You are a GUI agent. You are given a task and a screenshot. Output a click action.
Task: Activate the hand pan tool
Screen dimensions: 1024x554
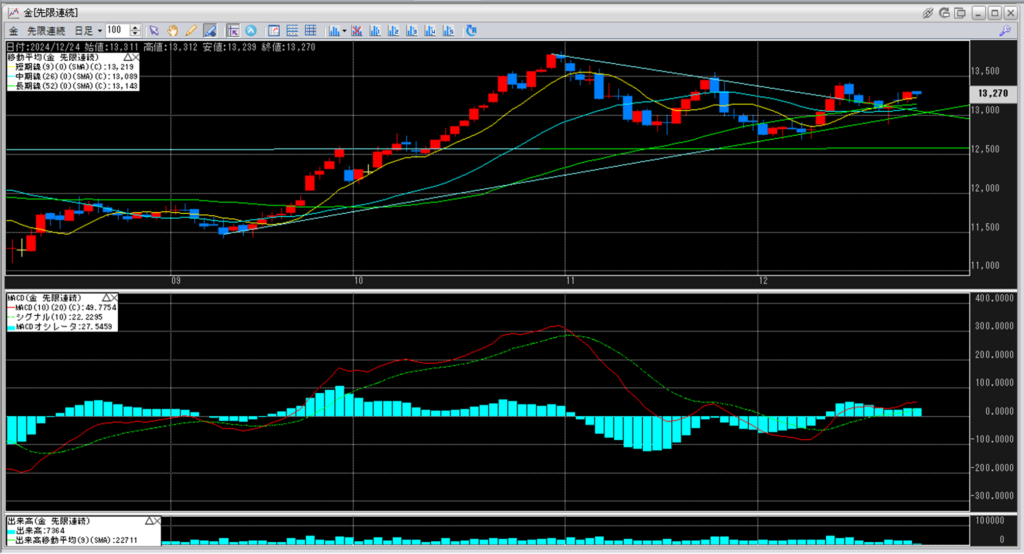pos(173,30)
